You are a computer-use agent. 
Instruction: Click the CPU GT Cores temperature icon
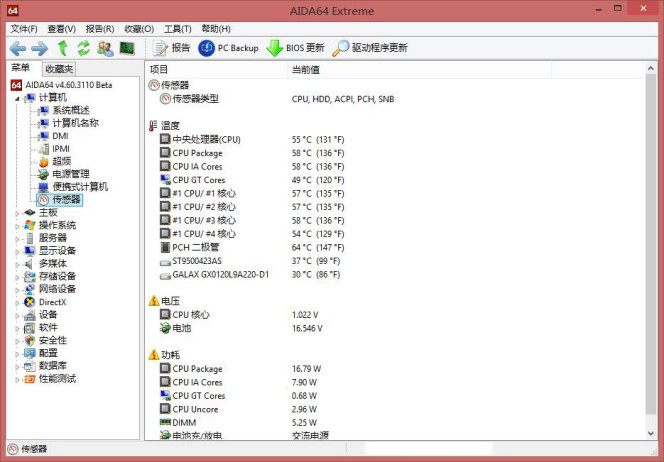click(x=165, y=180)
